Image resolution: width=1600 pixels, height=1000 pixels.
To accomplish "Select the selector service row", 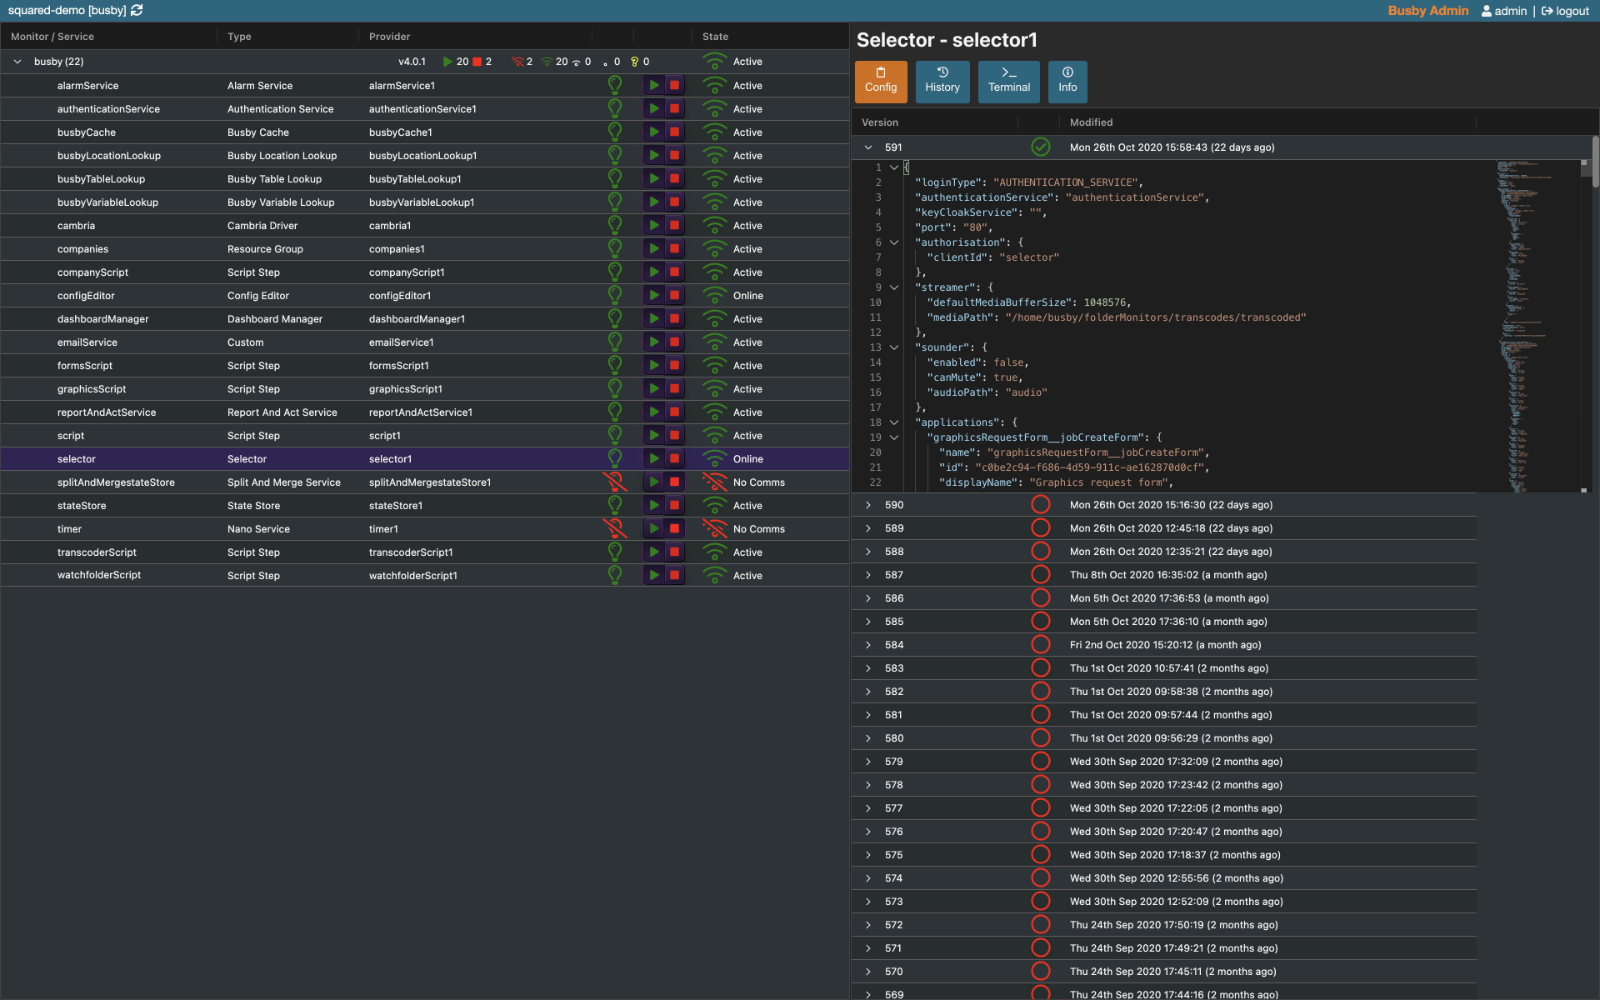I will pyautogui.click(x=425, y=459).
